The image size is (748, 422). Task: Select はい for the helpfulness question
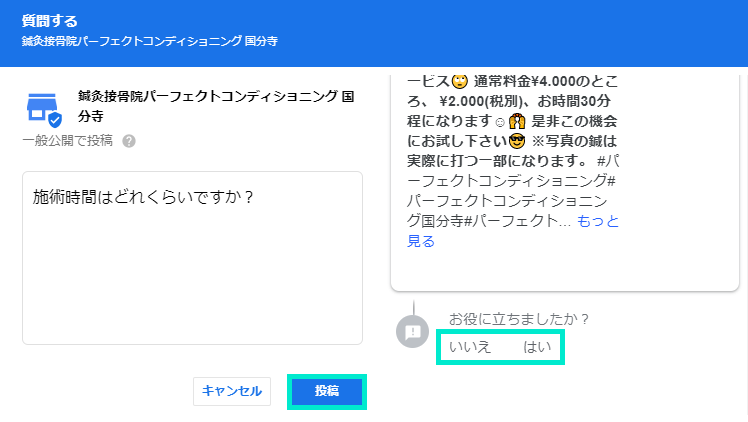pos(537,347)
